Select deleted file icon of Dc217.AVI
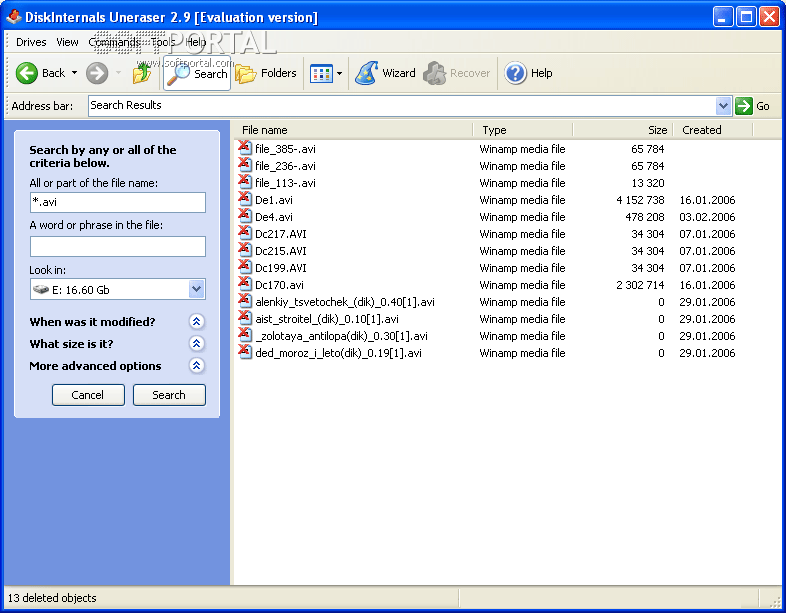This screenshot has height=613, width=786. (x=245, y=233)
